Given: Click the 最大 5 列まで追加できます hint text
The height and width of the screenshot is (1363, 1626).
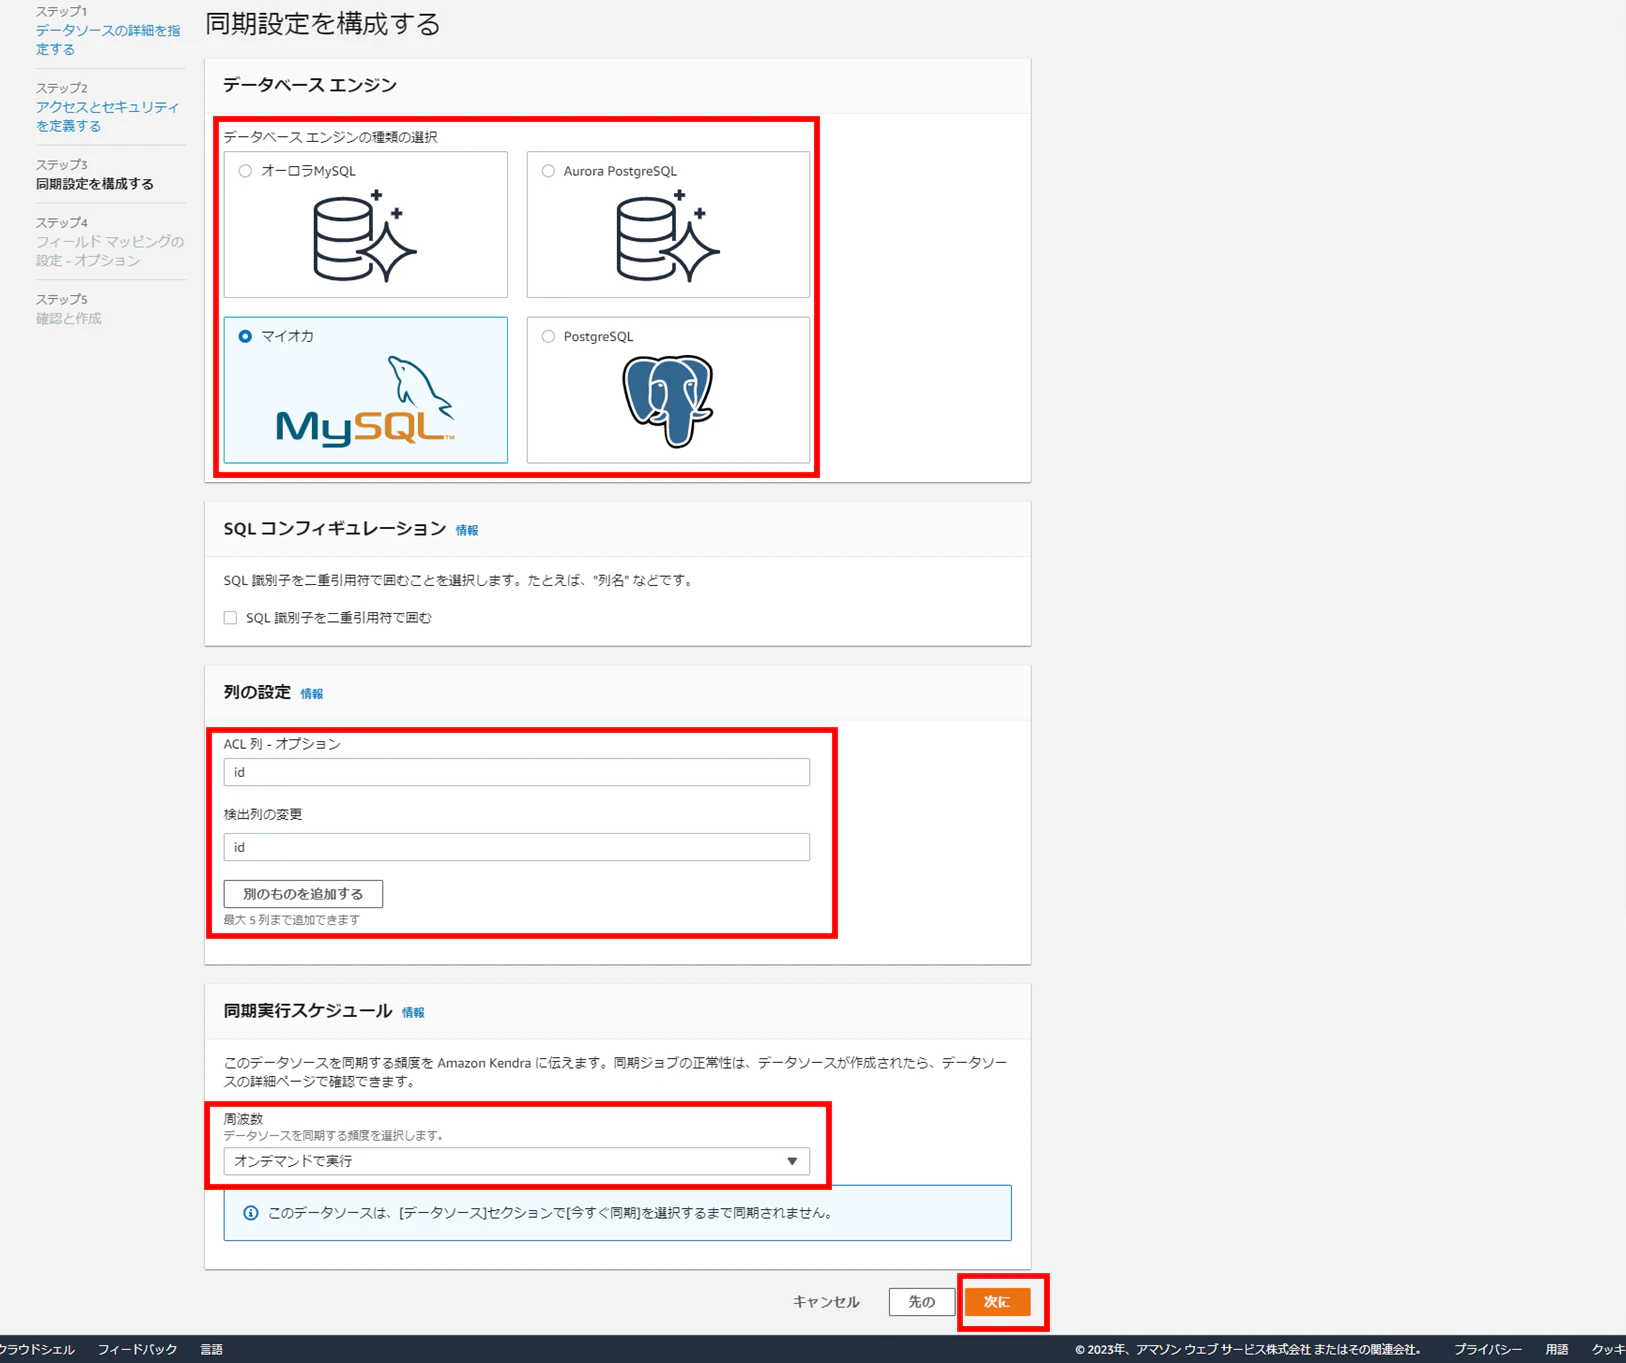Looking at the screenshot, I should coord(292,920).
